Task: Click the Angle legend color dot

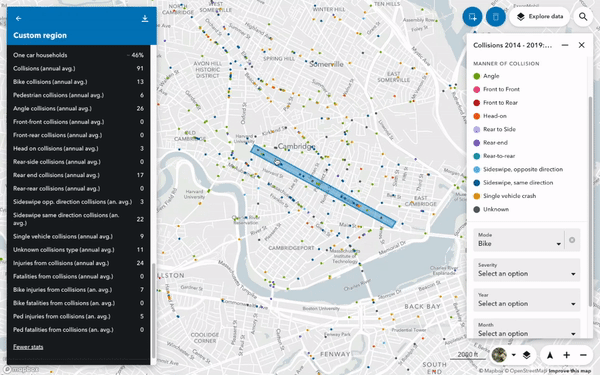Action: pyautogui.click(x=476, y=76)
